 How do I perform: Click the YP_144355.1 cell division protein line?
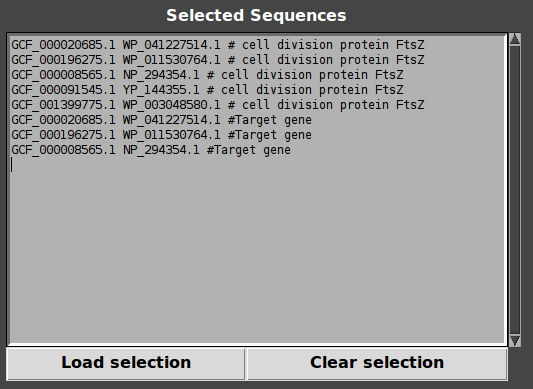[207, 90]
